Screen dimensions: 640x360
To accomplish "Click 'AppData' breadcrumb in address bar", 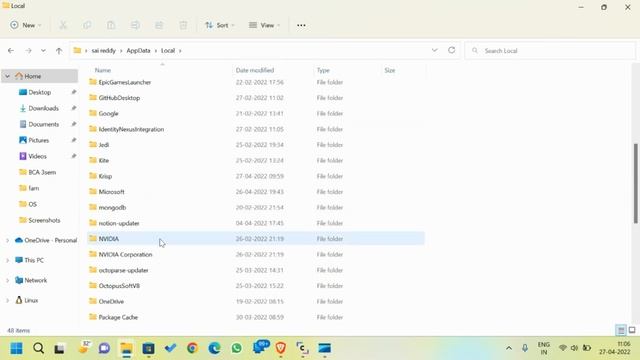I will (138, 51).
